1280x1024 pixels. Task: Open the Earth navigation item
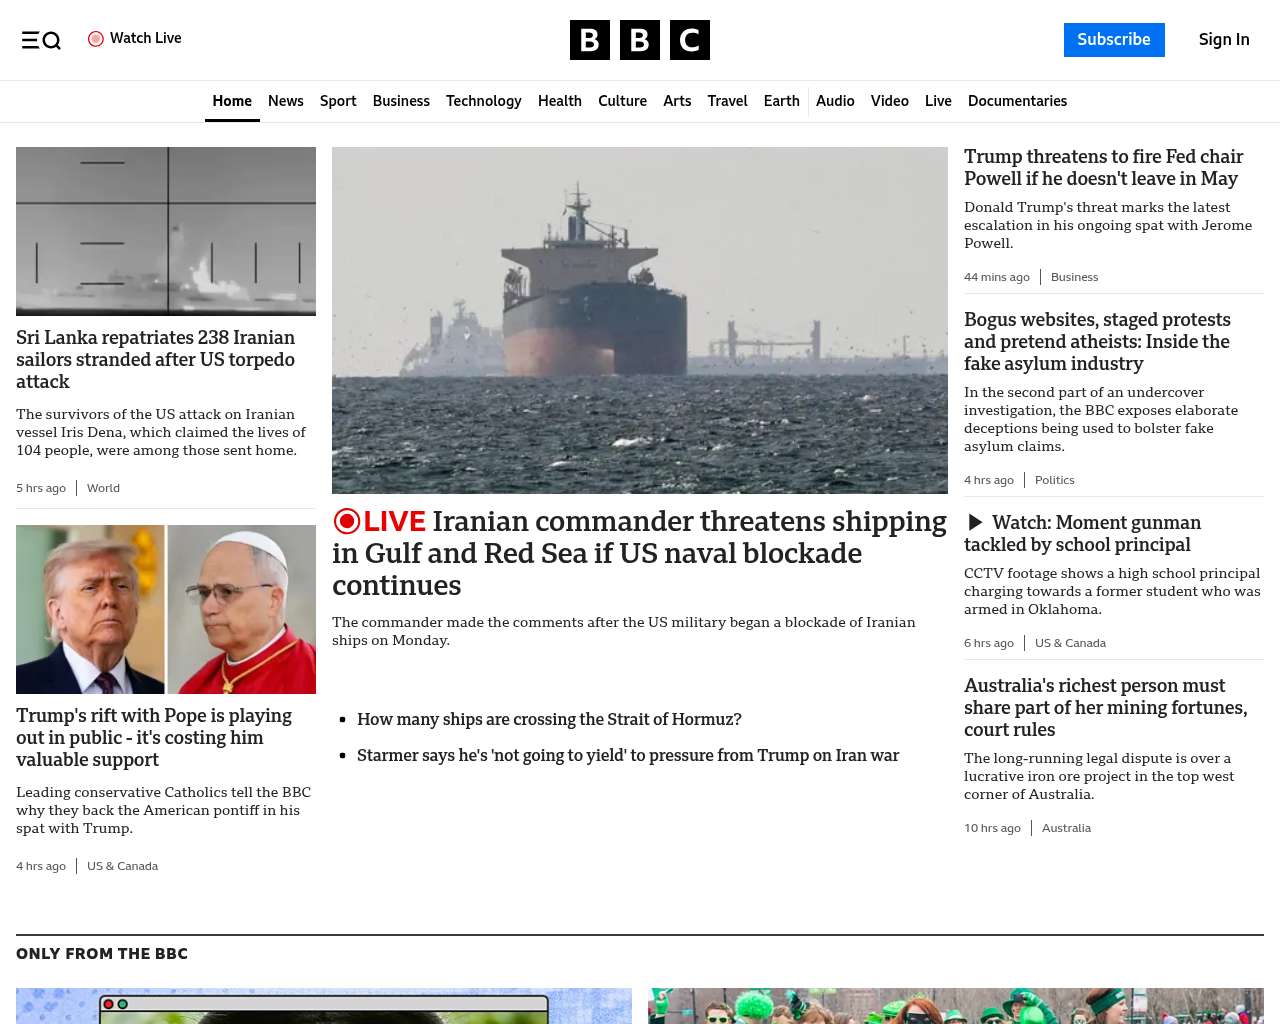point(781,101)
